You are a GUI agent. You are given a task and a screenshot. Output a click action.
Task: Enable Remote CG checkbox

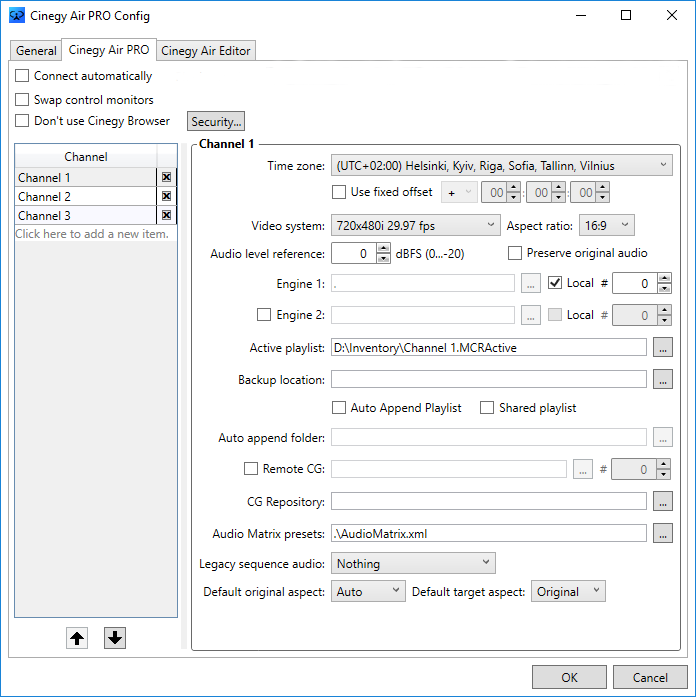(251, 469)
